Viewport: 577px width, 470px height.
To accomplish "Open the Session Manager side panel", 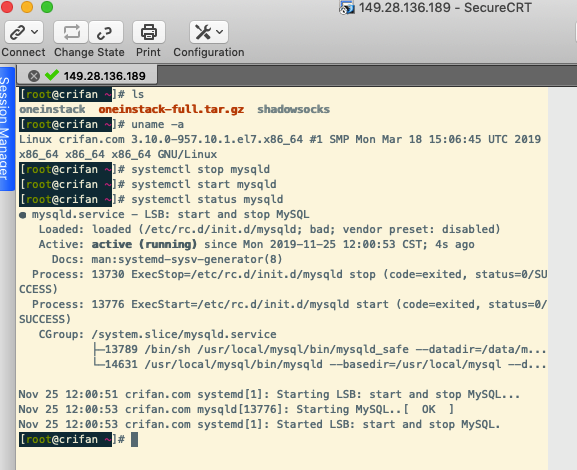I will click(x=6, y=128).
